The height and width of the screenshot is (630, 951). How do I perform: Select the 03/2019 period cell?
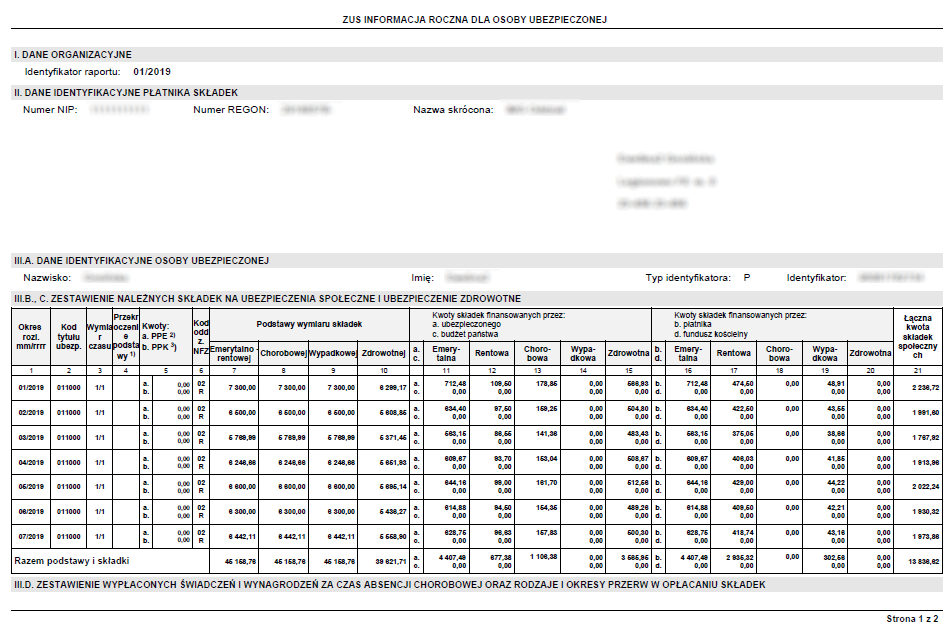pos(31,438)
